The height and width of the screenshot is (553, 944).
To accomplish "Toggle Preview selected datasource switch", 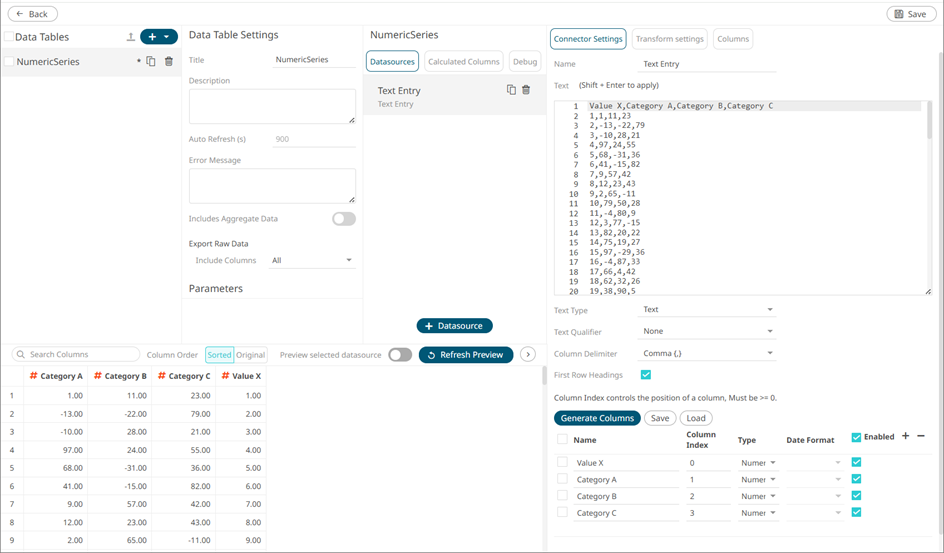I will point(400,355).
